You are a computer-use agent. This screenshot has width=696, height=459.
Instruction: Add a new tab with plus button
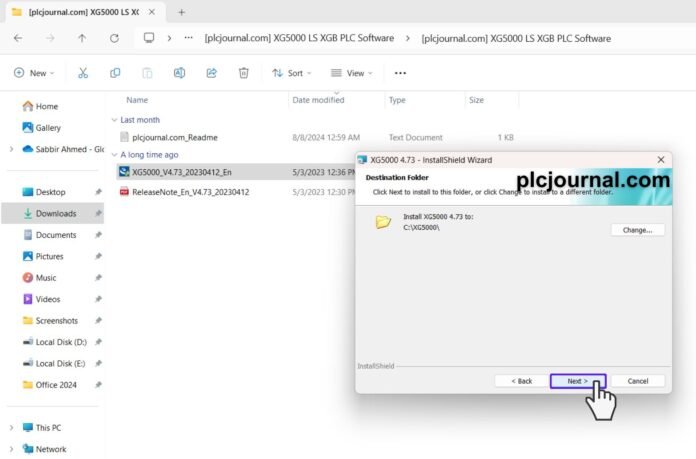pos(181,12)
